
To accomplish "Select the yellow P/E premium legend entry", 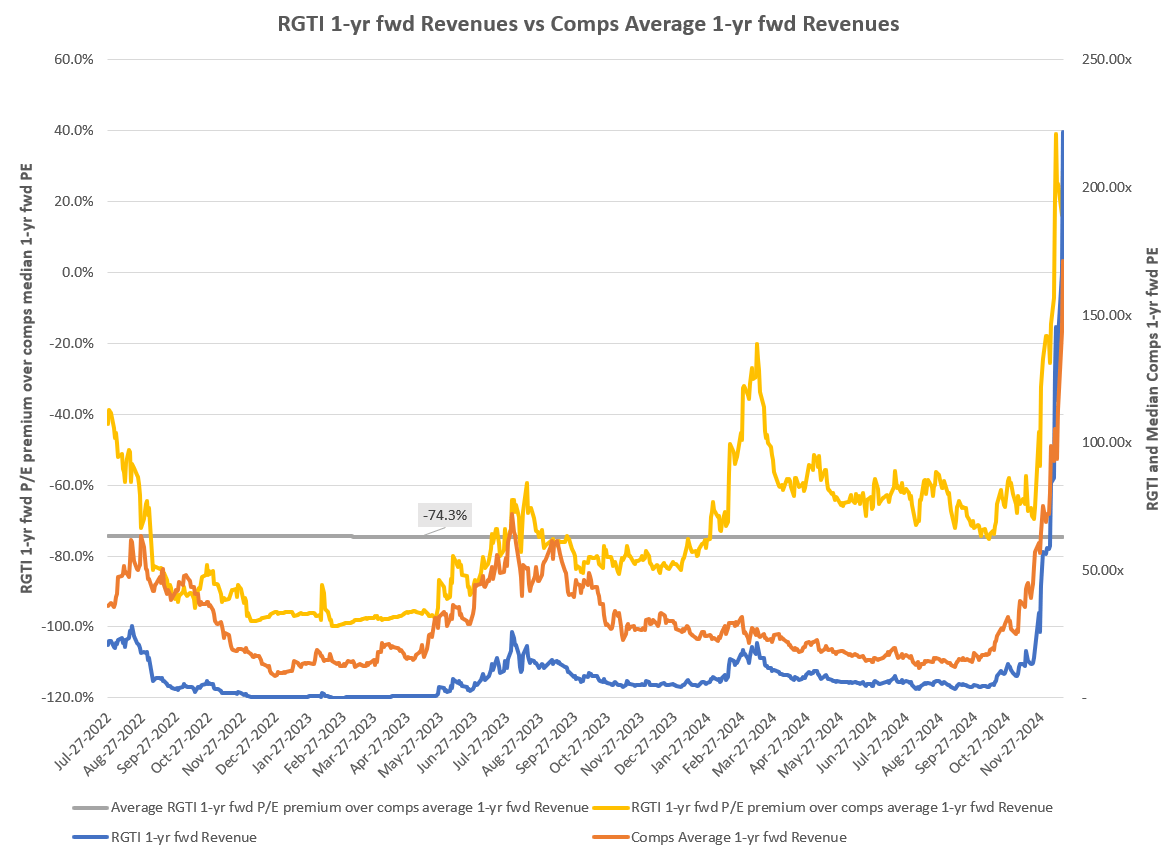I will (823, 807).
